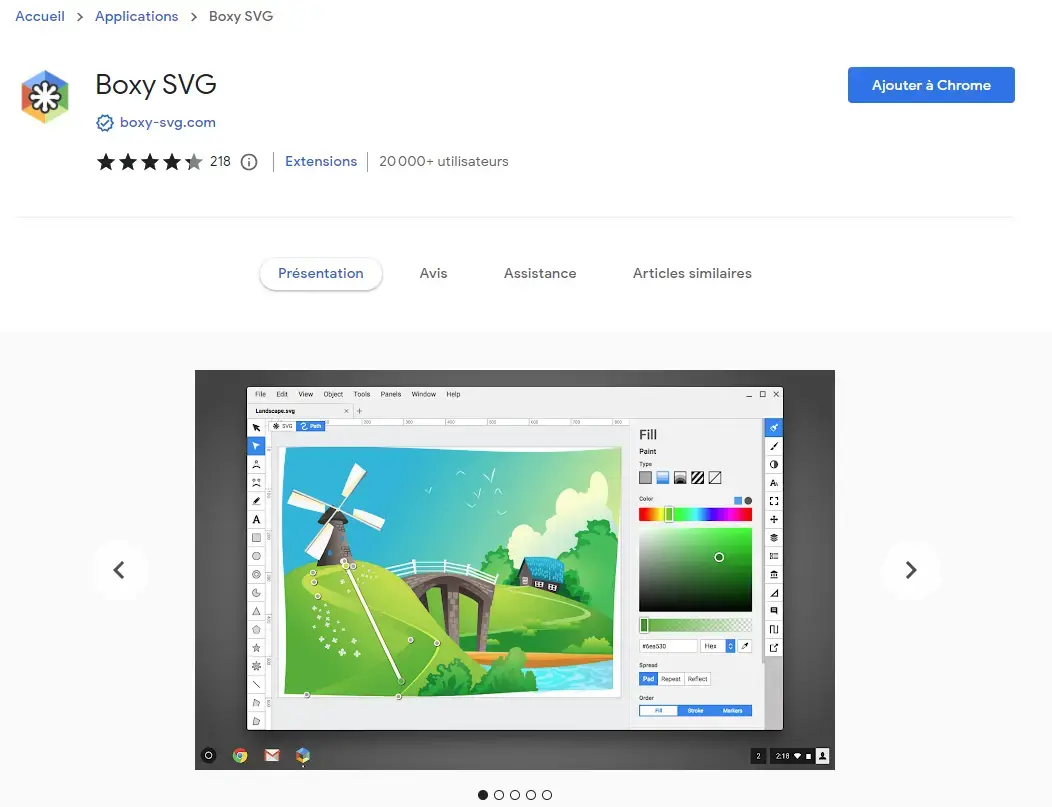1052x807 pixels.
Task: Choose Markers in the Order selector
Action: tap(733, 710)
